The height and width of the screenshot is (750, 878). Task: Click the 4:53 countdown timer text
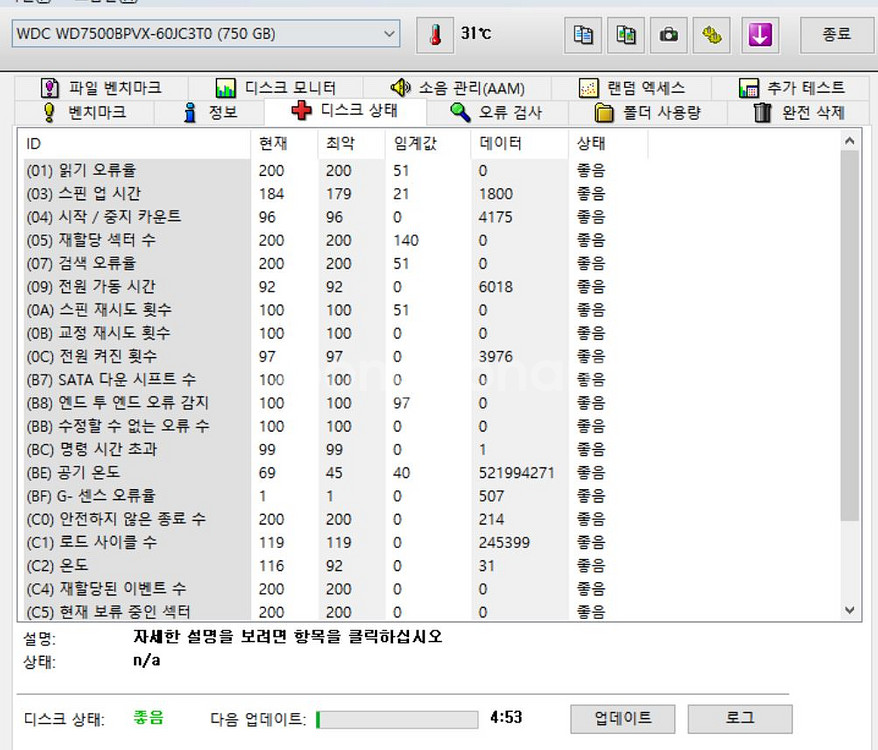[506, 718]
